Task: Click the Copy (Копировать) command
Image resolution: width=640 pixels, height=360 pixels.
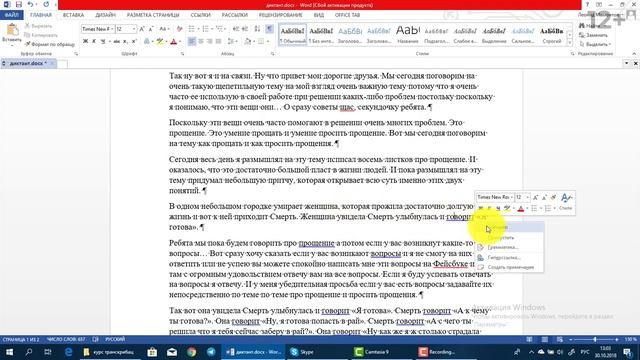Action: pos(41,35)
